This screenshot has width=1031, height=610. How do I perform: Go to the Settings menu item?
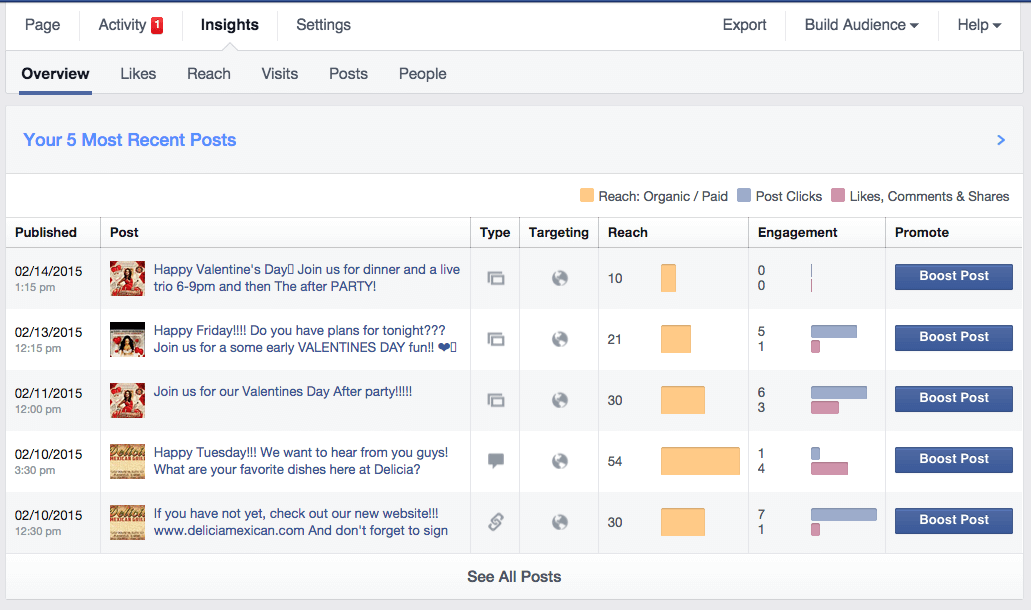click(x=323, y=25)
